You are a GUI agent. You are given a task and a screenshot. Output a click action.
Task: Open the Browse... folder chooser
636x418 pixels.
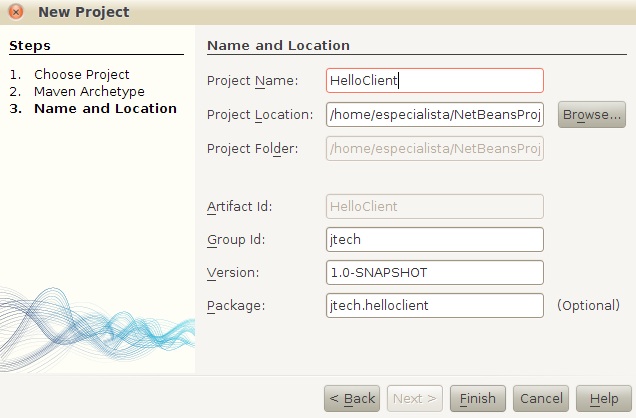pyautogui.click(x=591, y=115)
